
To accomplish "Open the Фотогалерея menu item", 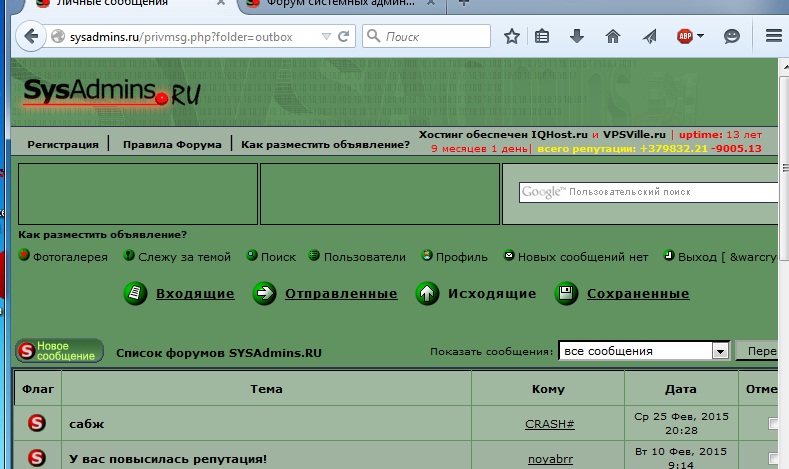I will 70,257.
